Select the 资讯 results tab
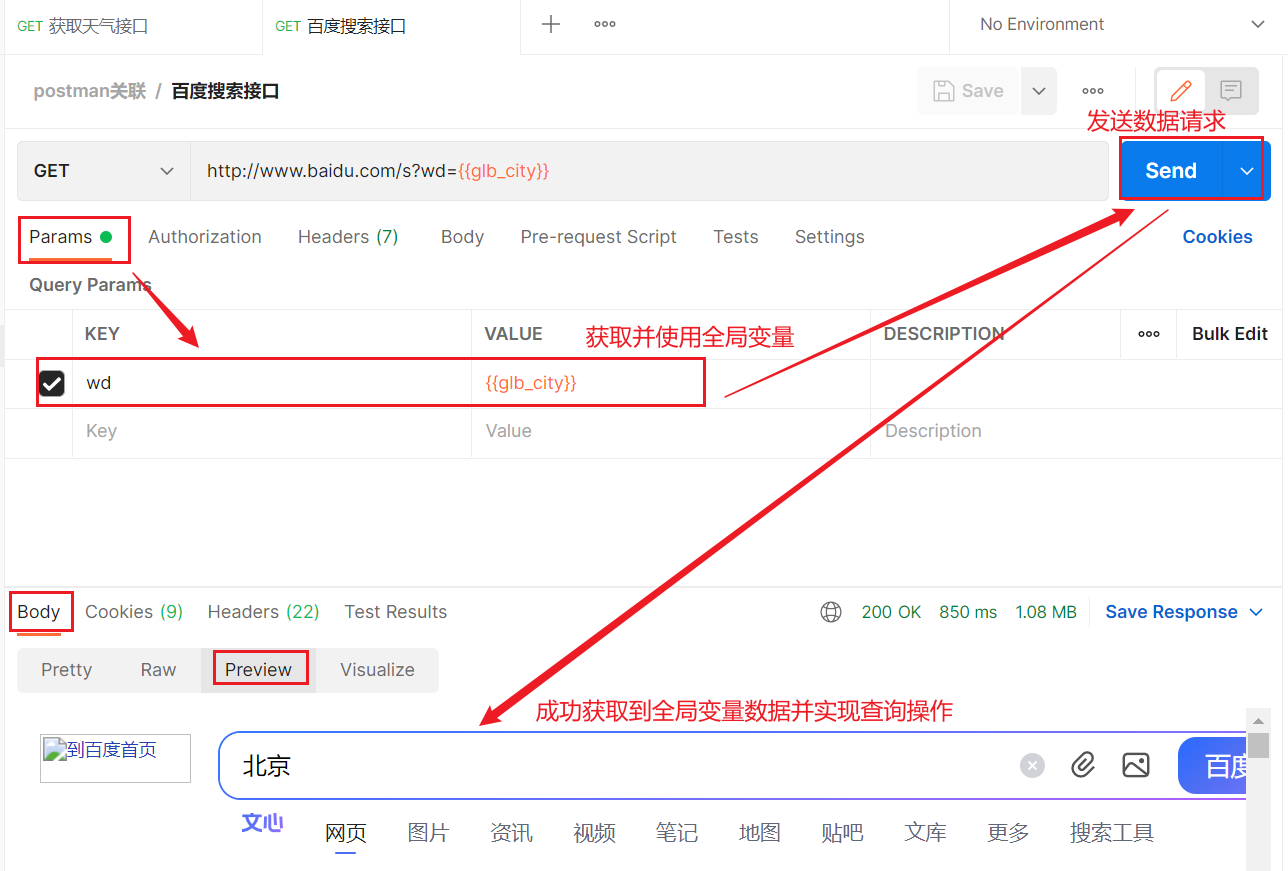Screen dimensions: 1288x871 (511, 833)
